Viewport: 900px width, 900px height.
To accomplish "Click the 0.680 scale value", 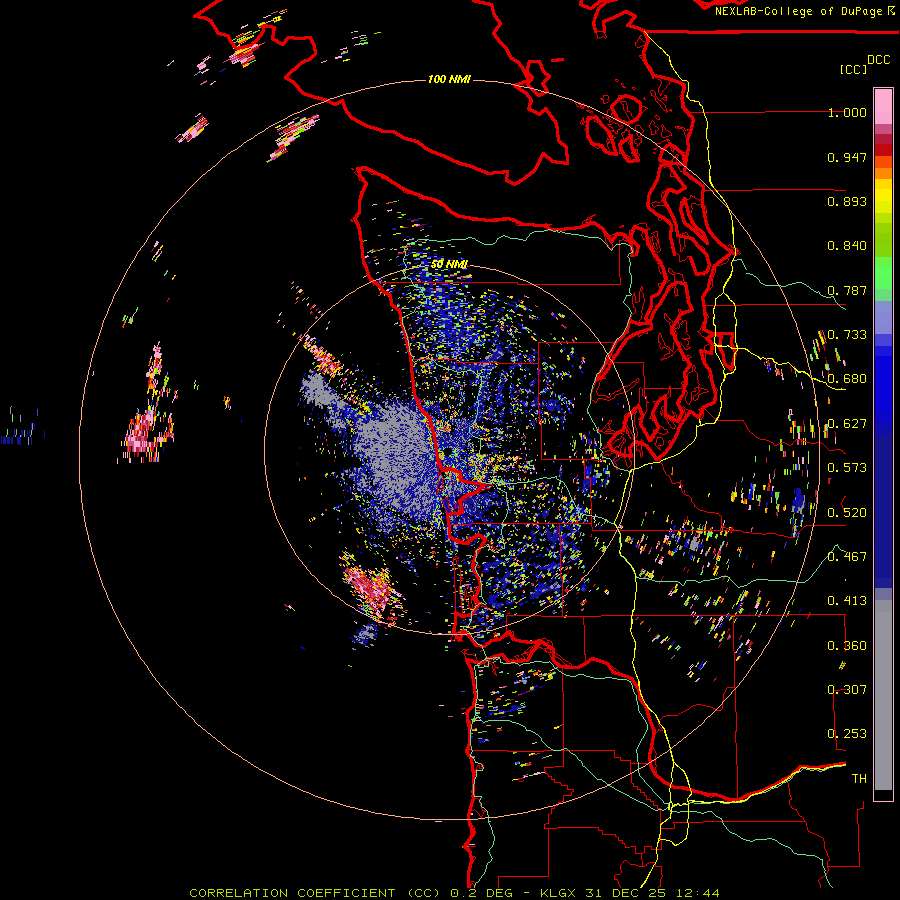I will (x=847, y=379).
